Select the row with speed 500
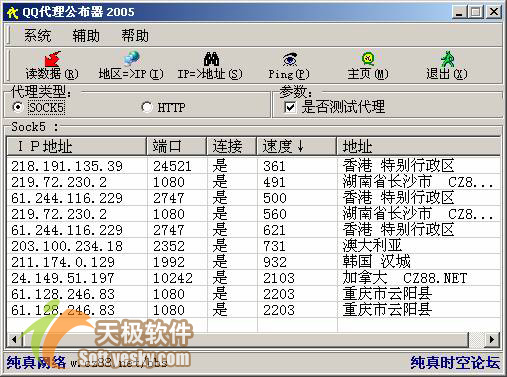Image resolution: width=507 pixels, height=377 pixels. tap(253, 198)
